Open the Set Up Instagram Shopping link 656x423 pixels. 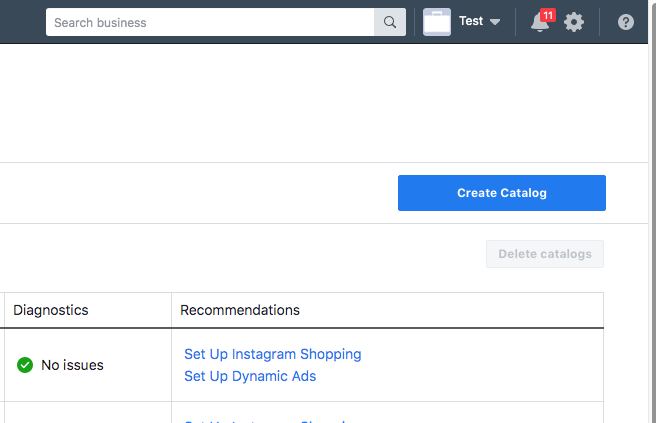click(273, 354)
